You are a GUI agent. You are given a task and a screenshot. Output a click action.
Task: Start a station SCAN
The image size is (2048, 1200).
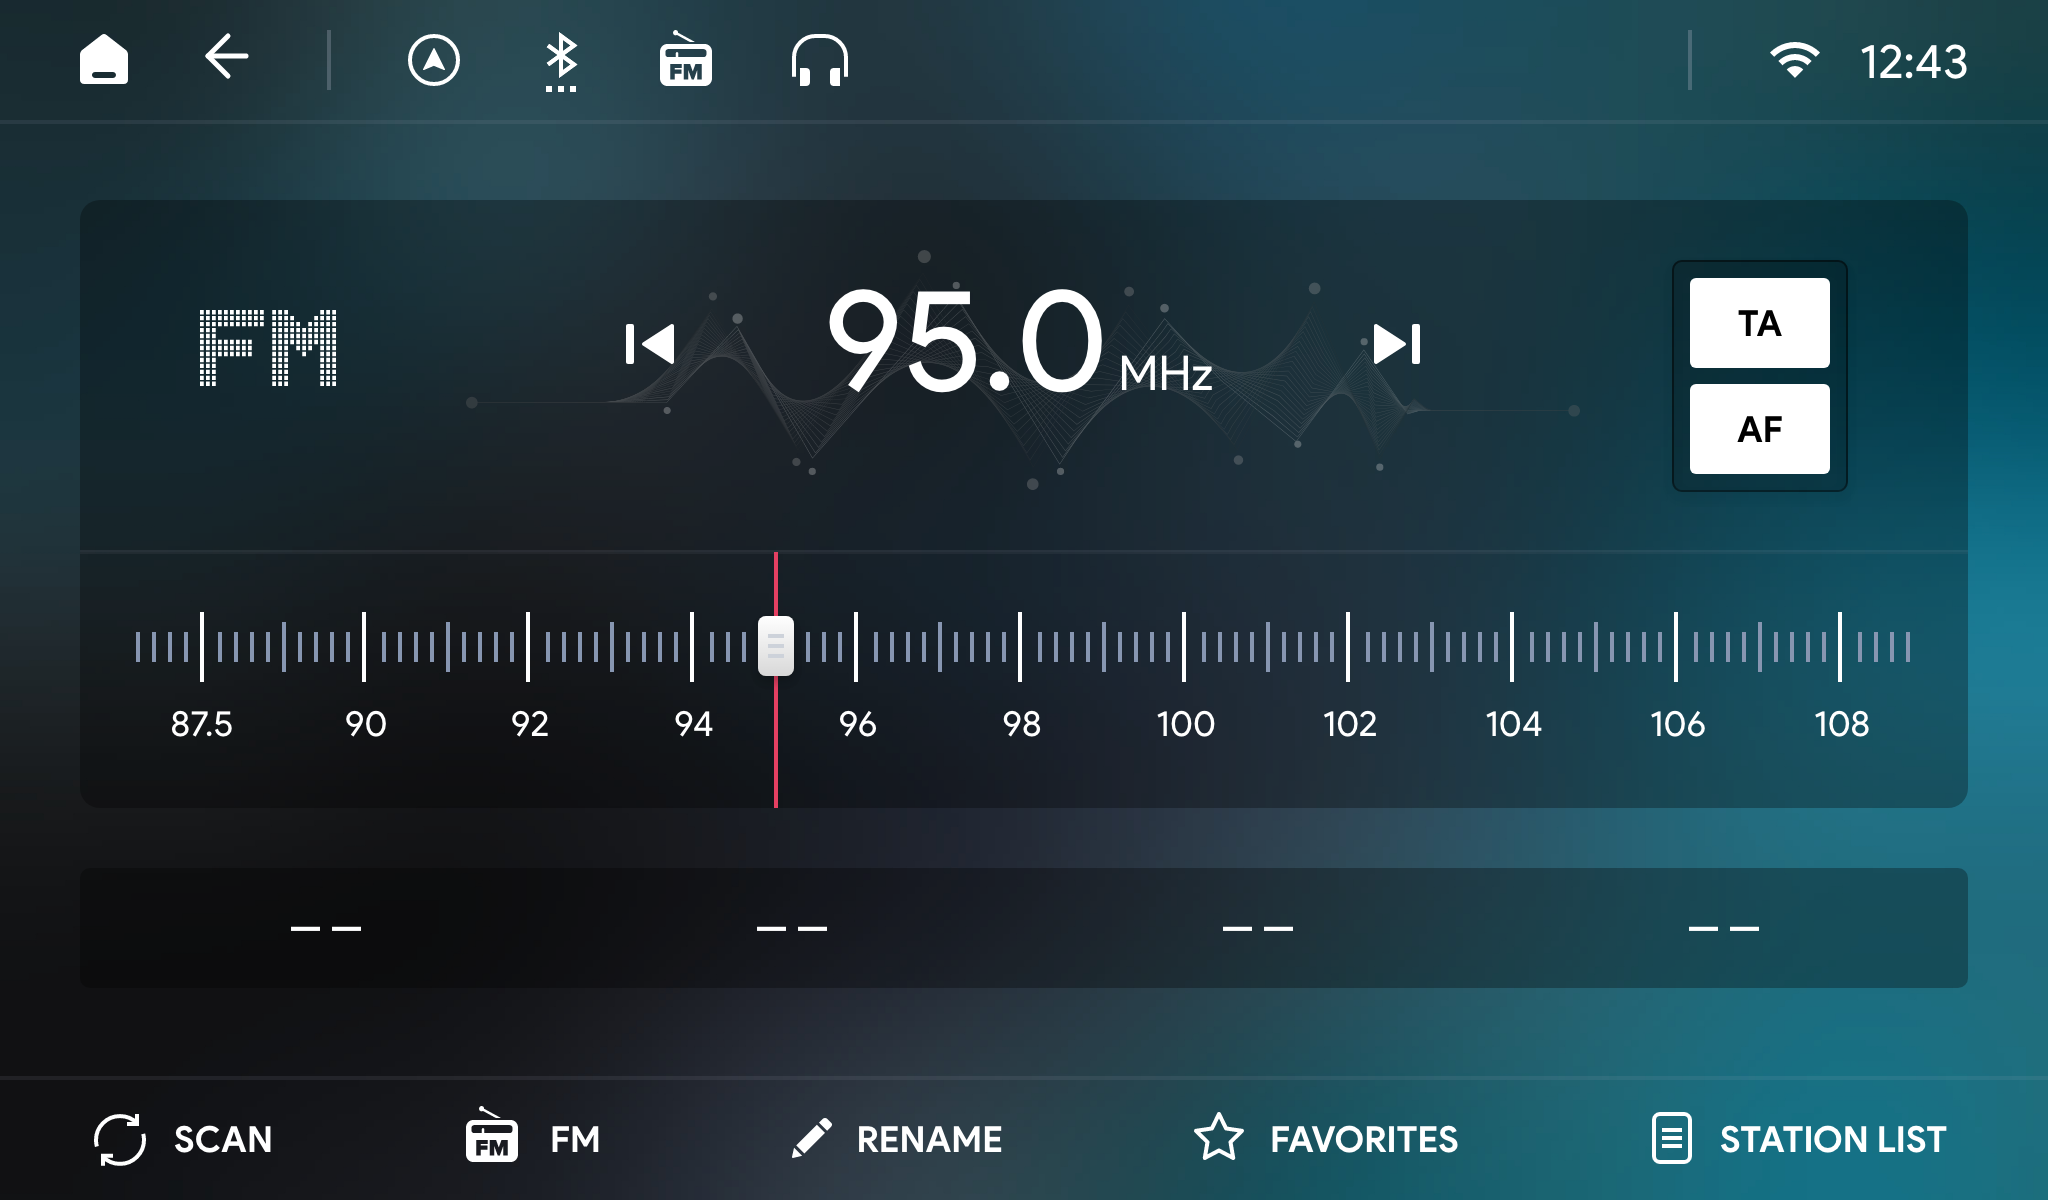tap(183, 1139)
